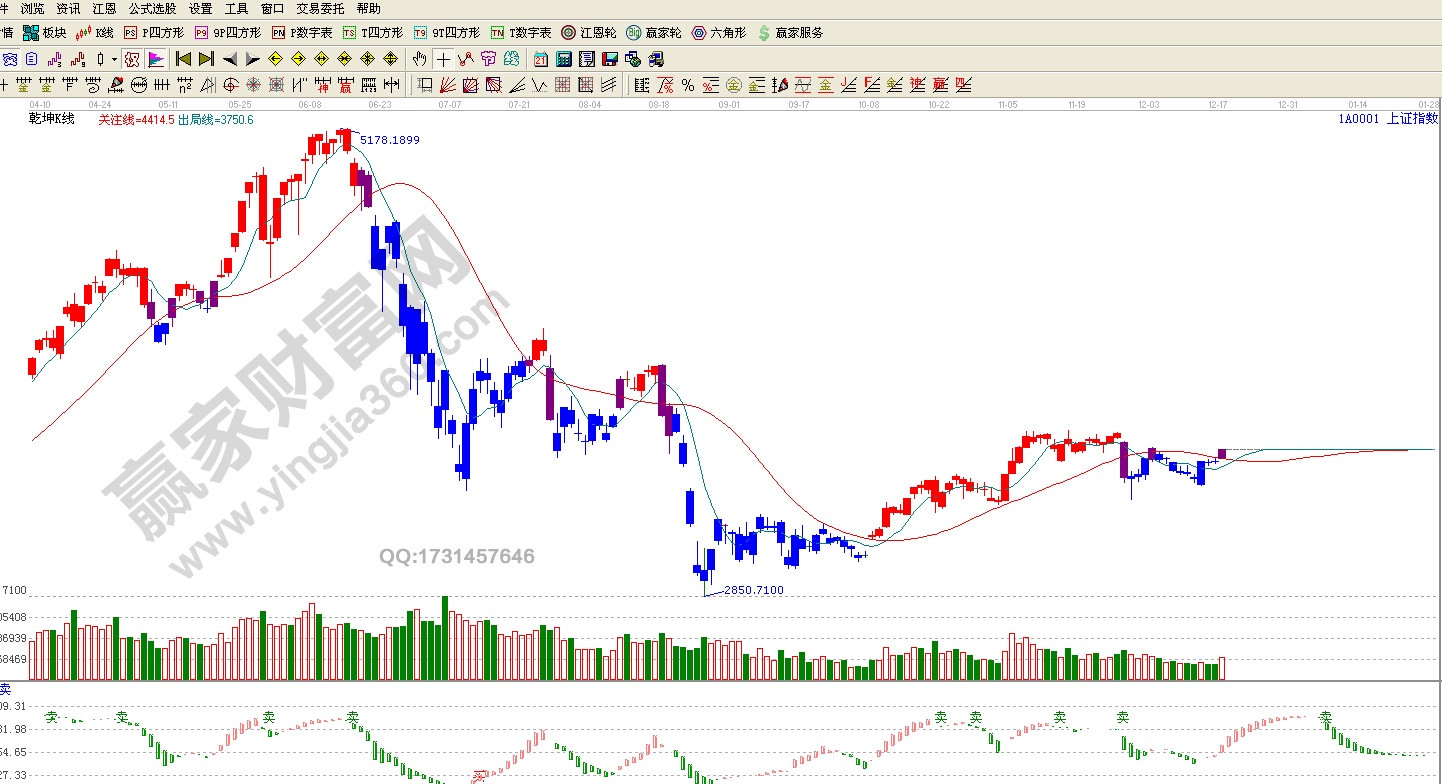Expand the candlestick type dropdown arrow
1442x784 pixels.
[113, 59]
